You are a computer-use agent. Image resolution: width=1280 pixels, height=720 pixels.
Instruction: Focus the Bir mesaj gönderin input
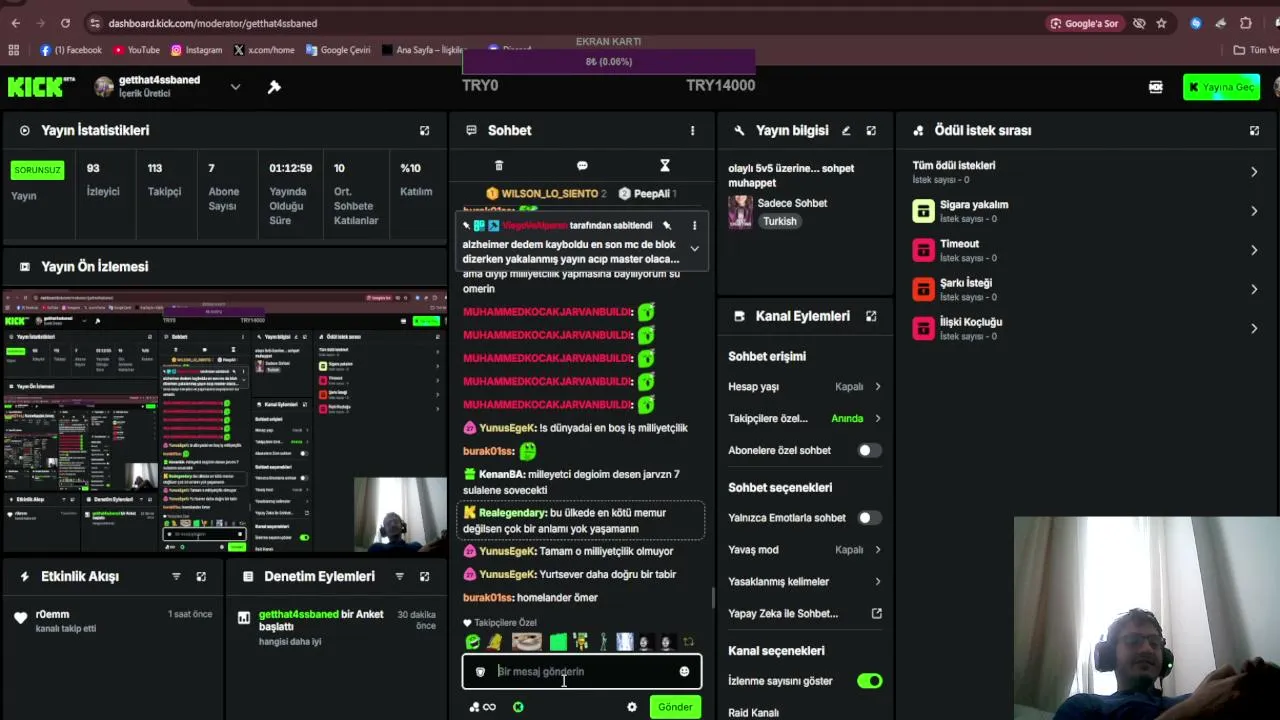click(581, 672)
